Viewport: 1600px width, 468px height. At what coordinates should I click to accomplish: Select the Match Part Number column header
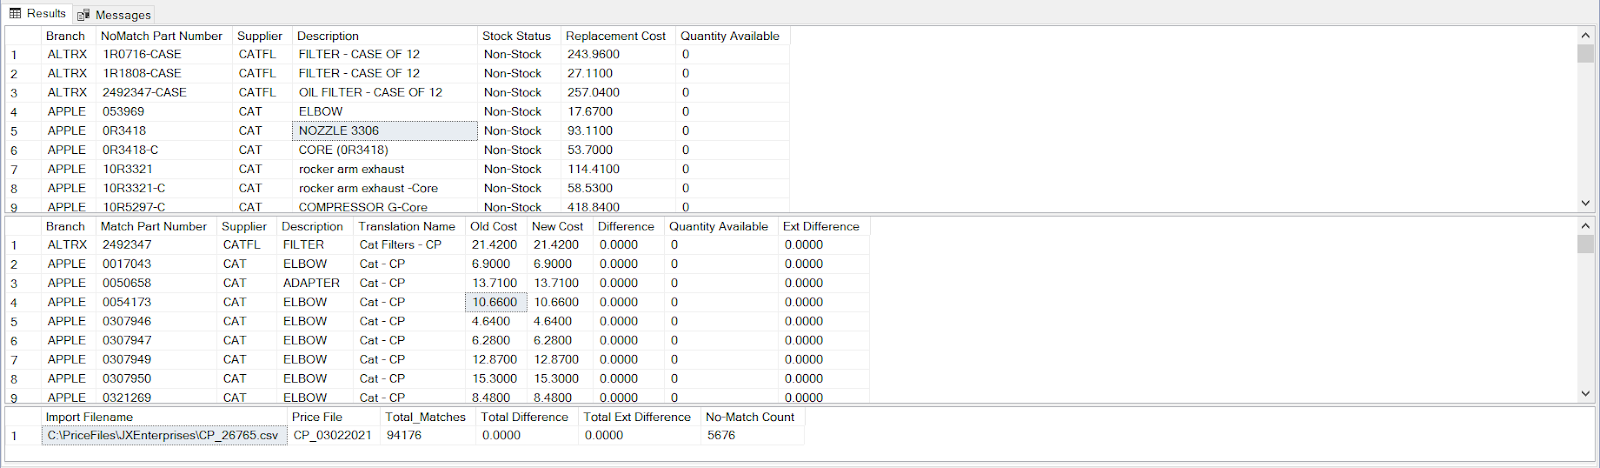pos(156,227)
